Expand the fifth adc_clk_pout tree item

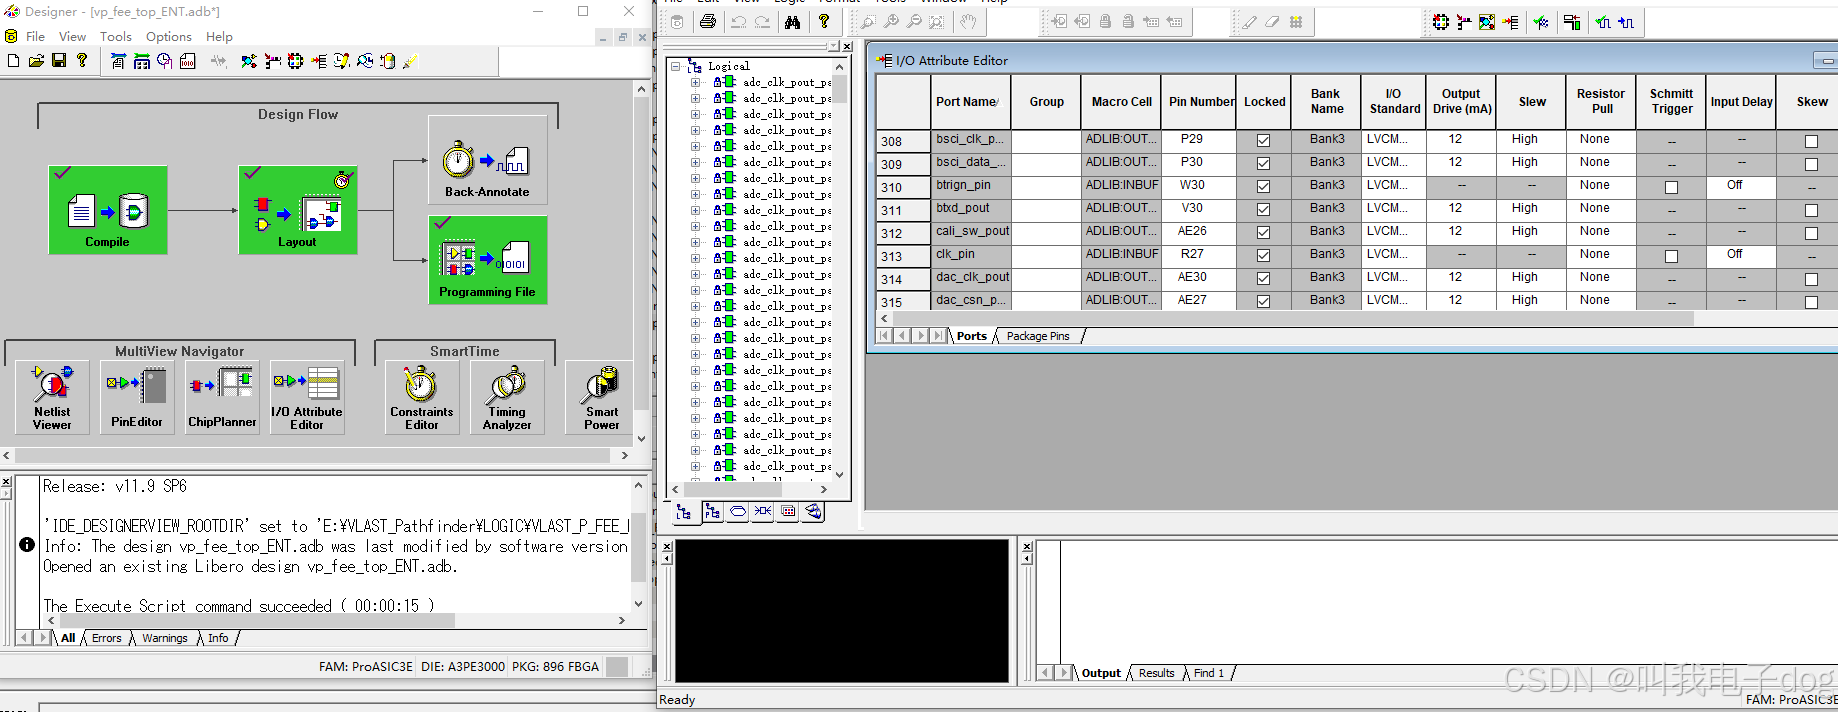(695, 146)
